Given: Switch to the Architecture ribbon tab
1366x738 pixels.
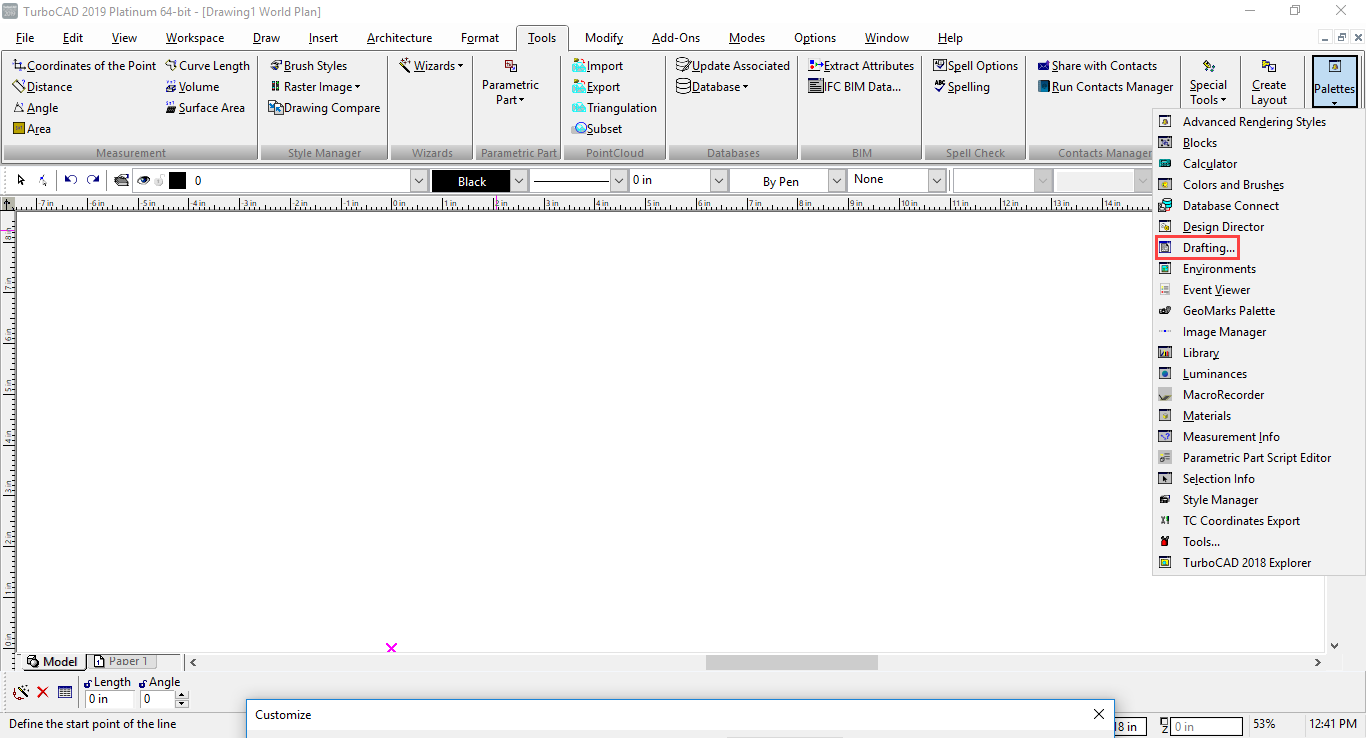Looking at the screenshot, I should pyautogui.click(x=399, y=38).
